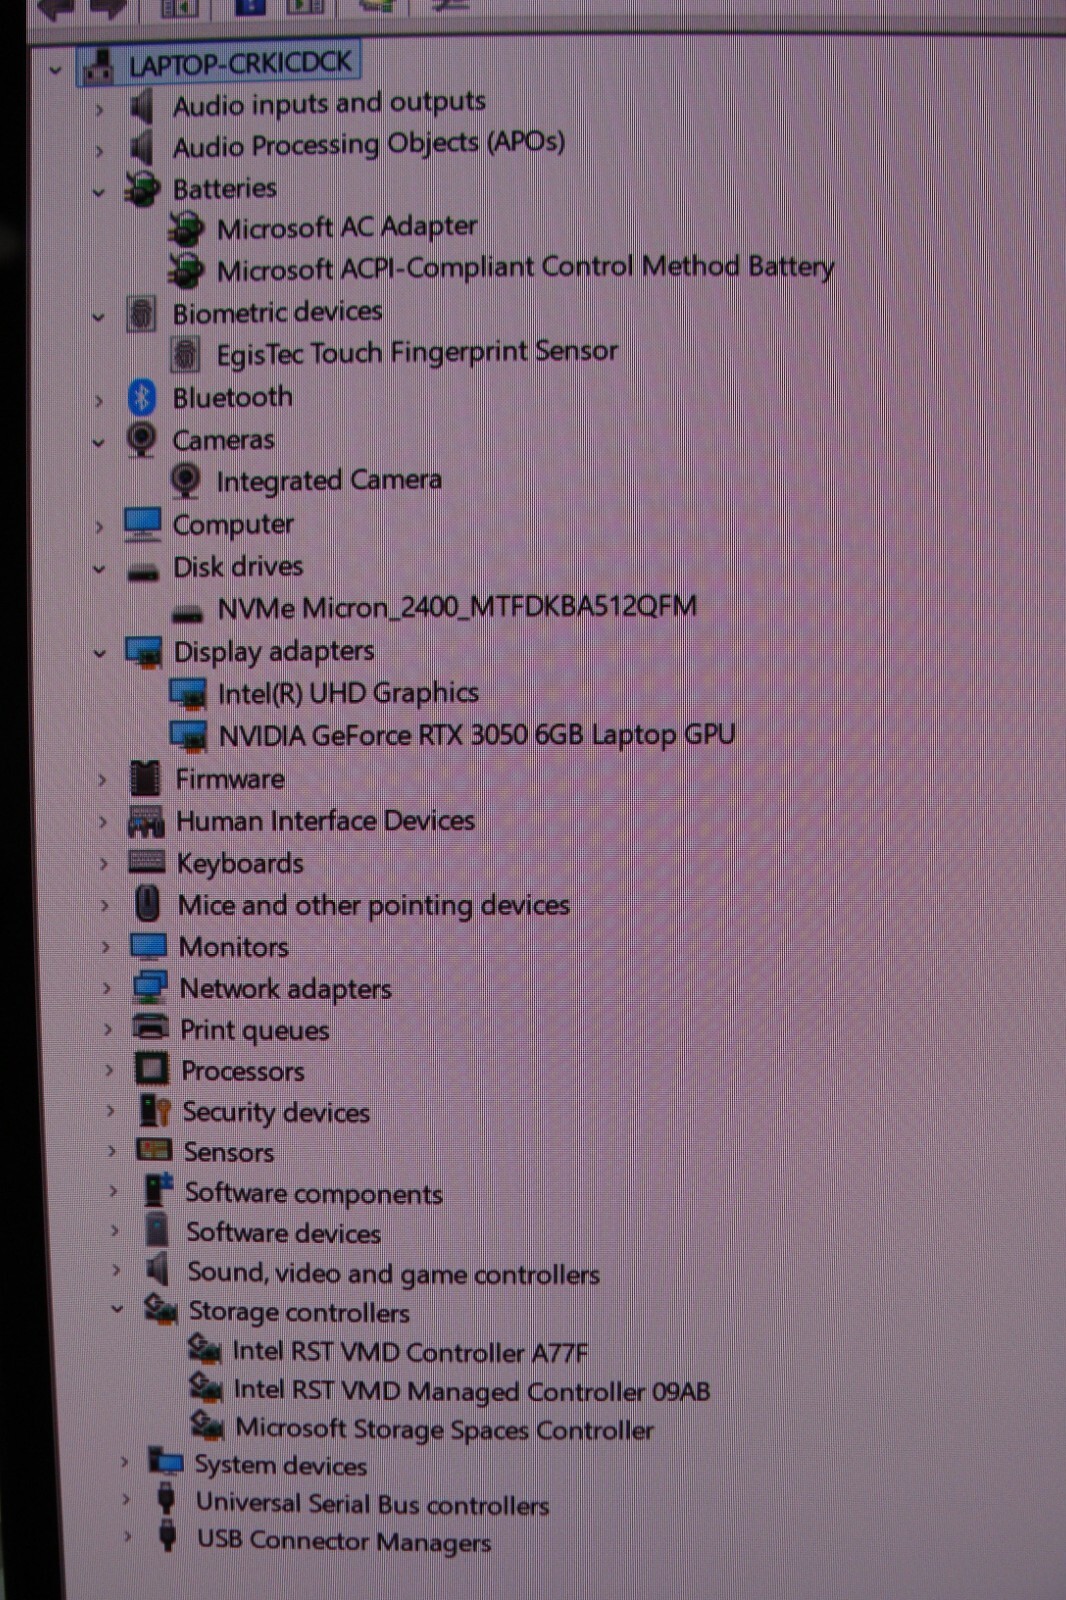Click the Bluetooth logo icon

click(142, 398)
